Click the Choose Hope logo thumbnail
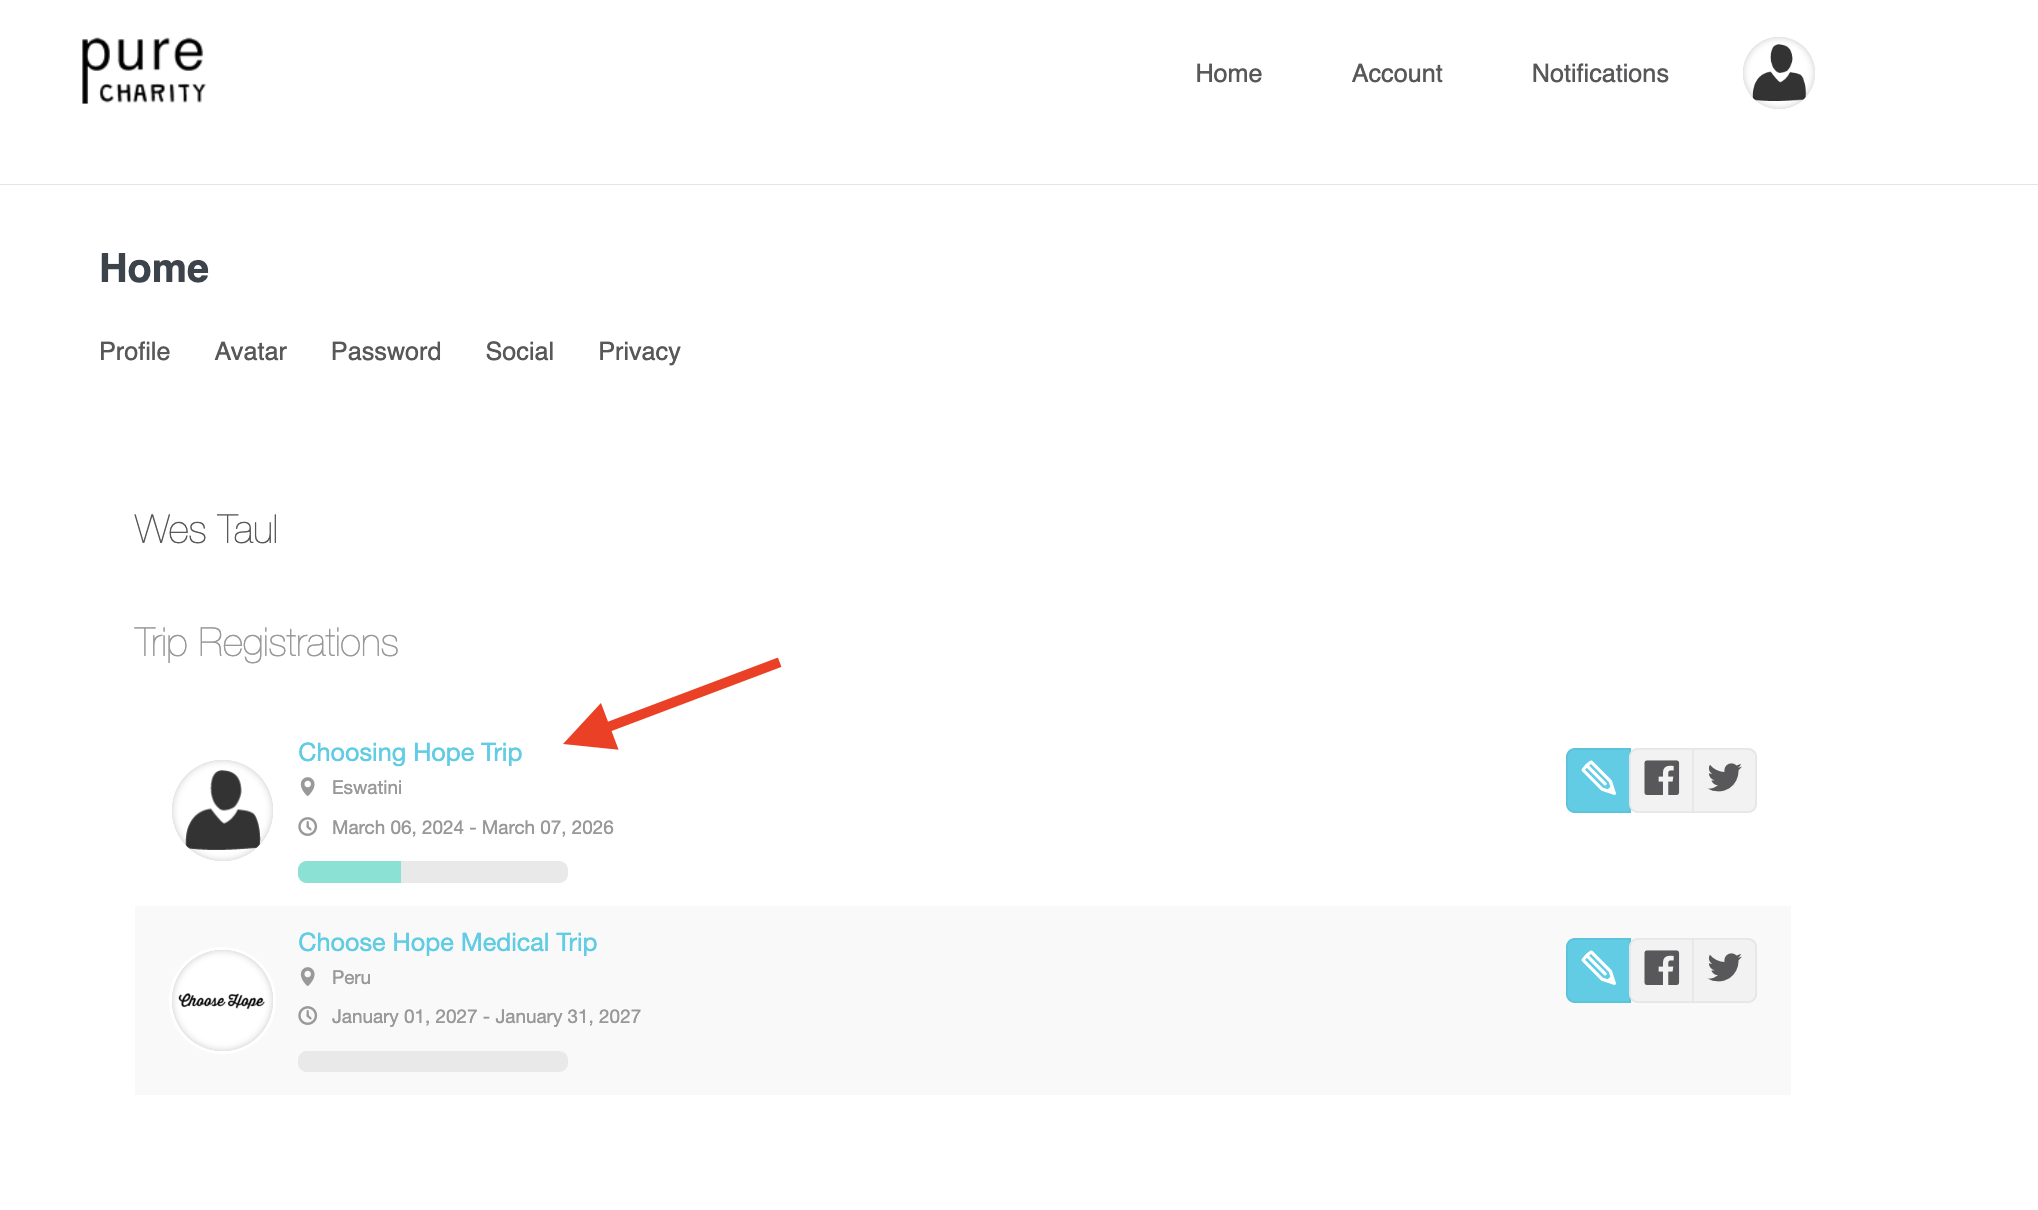The width and height of the screenshot is (2038, 1210). click(222, 1000)
